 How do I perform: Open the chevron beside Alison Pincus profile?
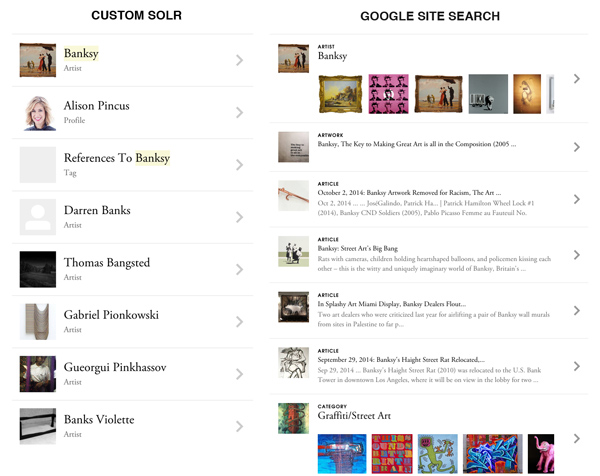pos(240,112)
